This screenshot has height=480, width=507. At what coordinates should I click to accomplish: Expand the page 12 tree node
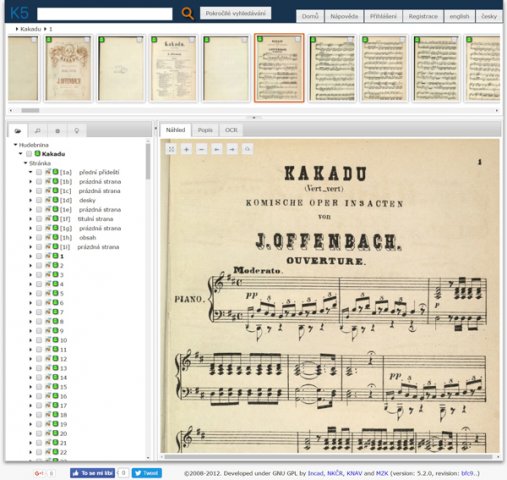coord(30,359)
